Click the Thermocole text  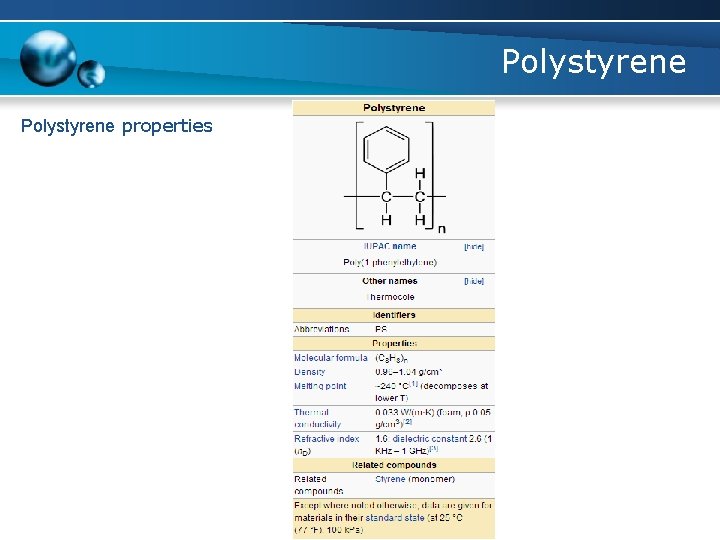(x=391, y=297)
